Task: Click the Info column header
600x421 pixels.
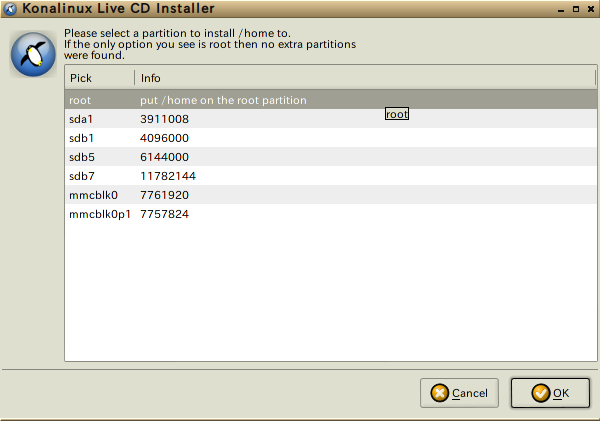Action: point(365,78)
